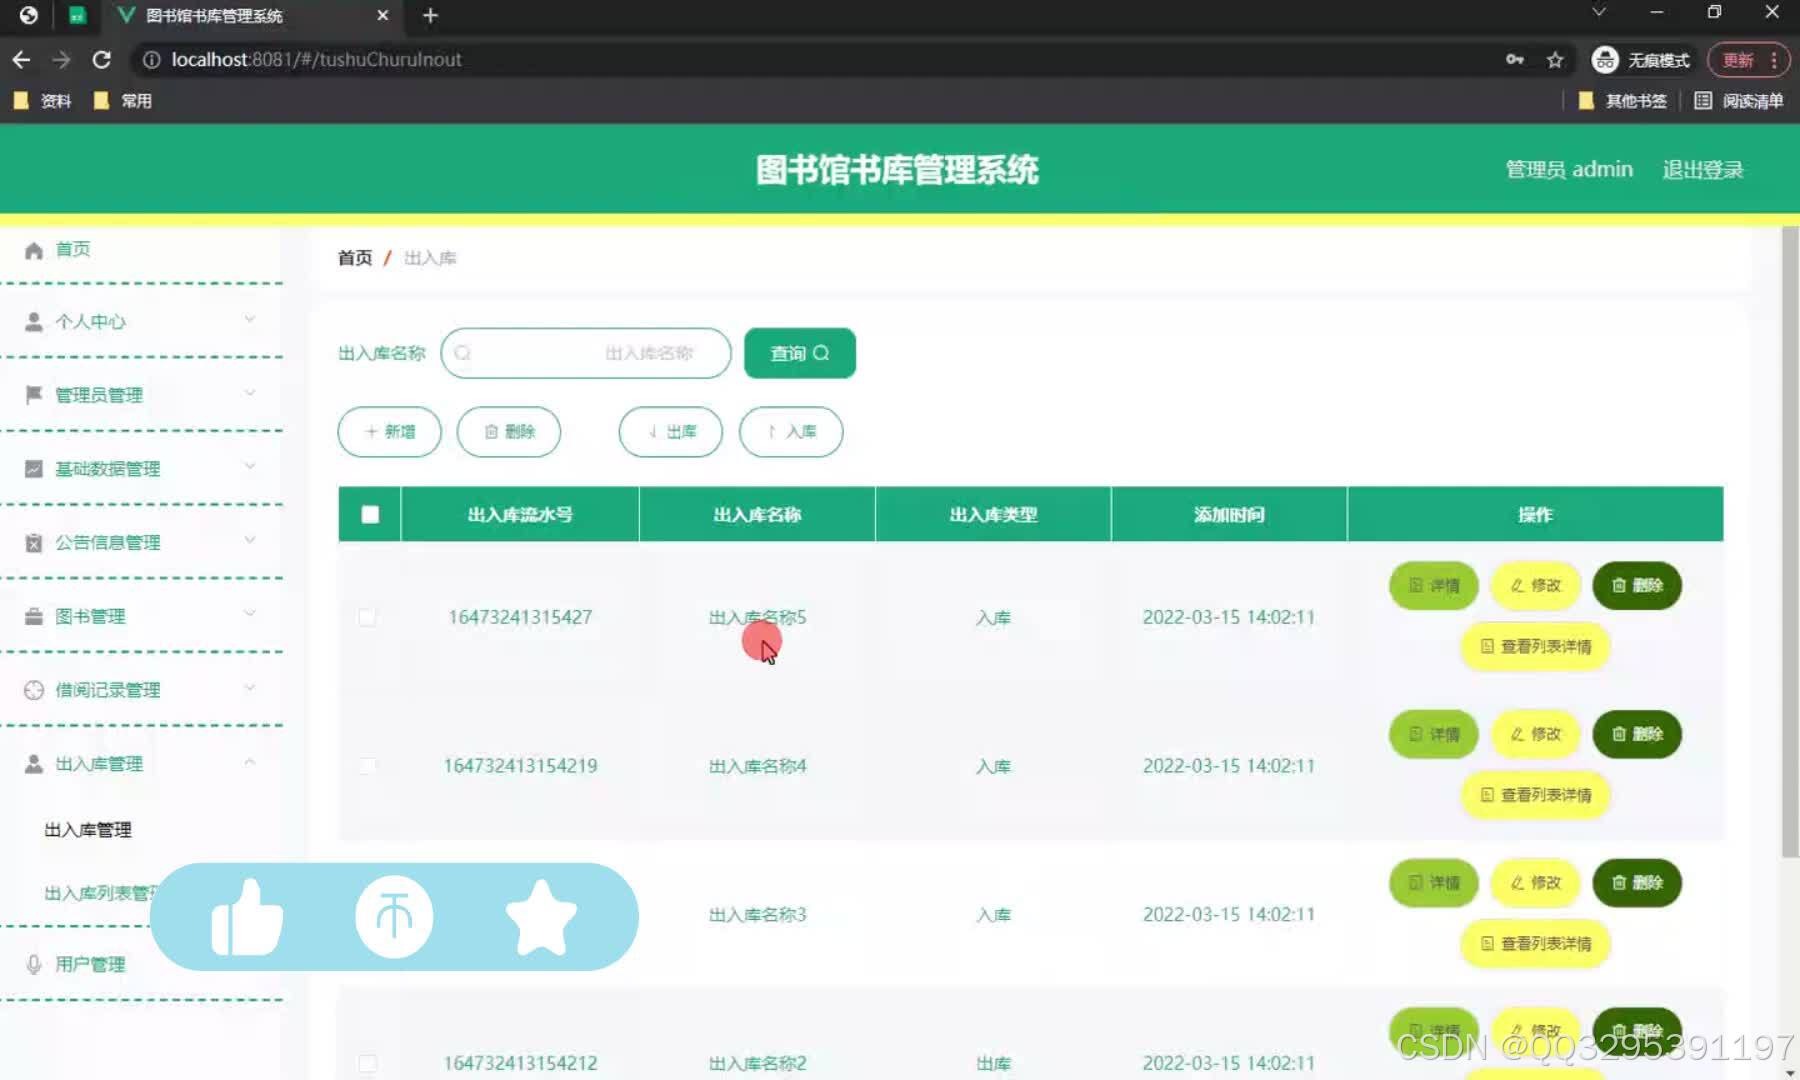
Task: Close the 图书馆书库管理系统 browser tab
Action: [x=382, y=15]
